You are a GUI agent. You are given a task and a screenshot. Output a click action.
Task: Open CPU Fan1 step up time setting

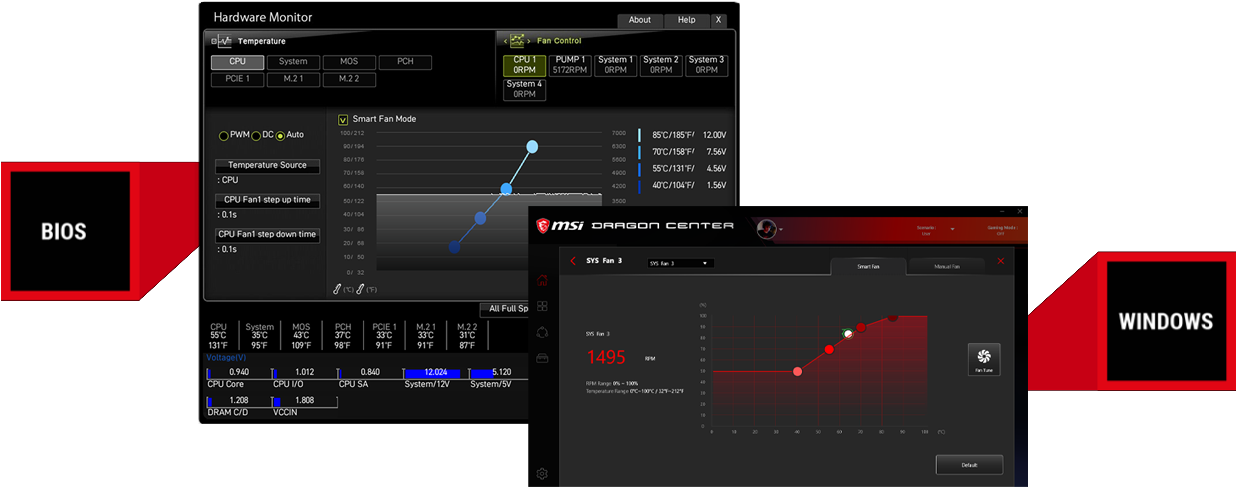[x=268, y=200]
